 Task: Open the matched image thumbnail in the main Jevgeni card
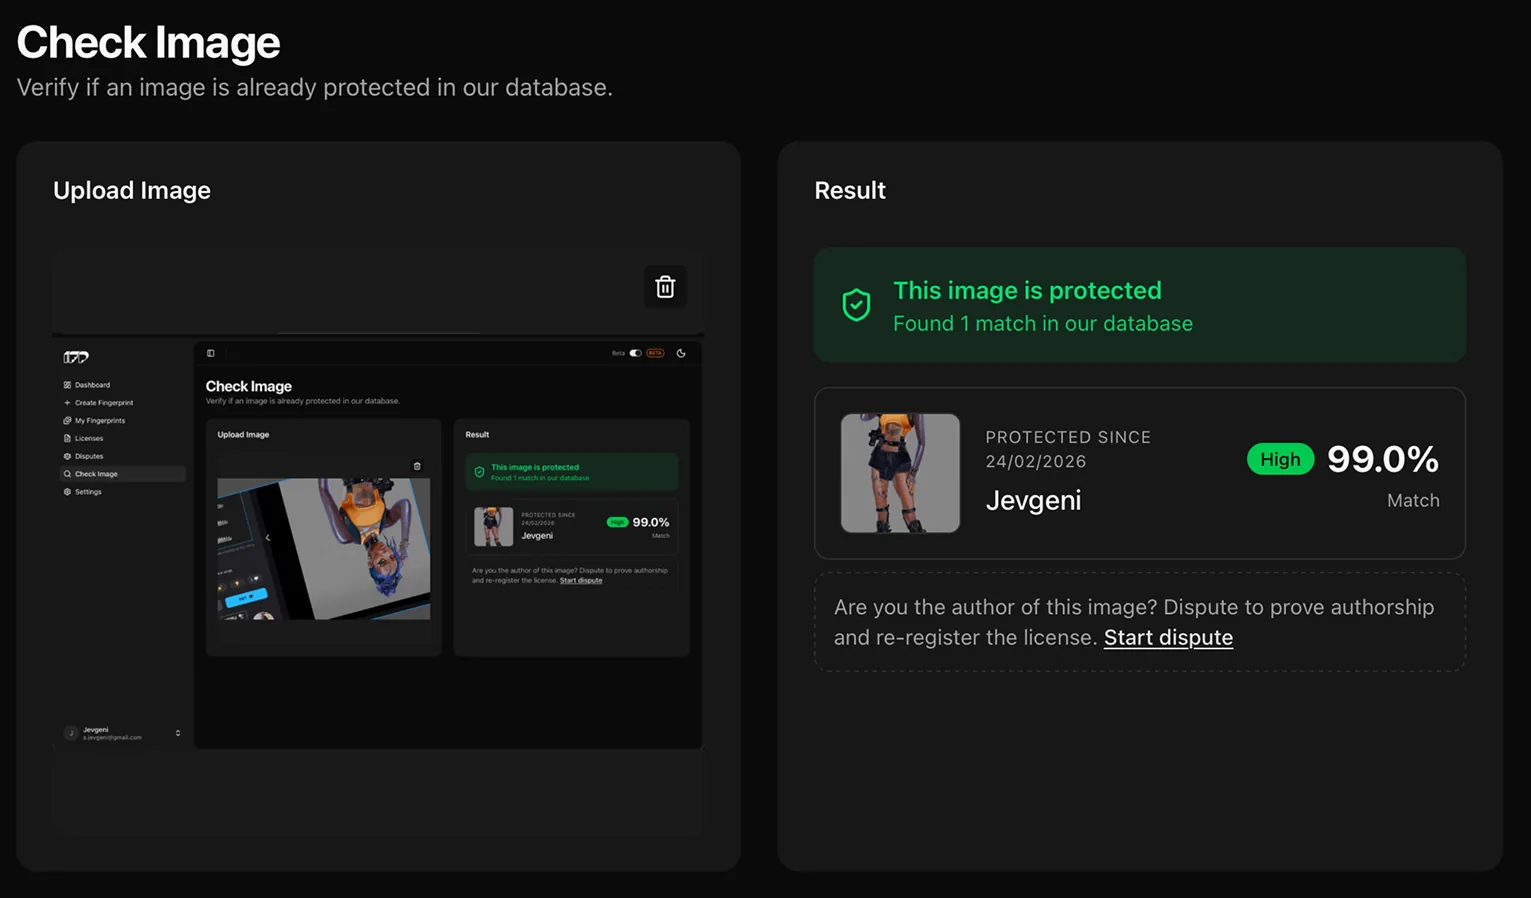[x=900, y=473]
